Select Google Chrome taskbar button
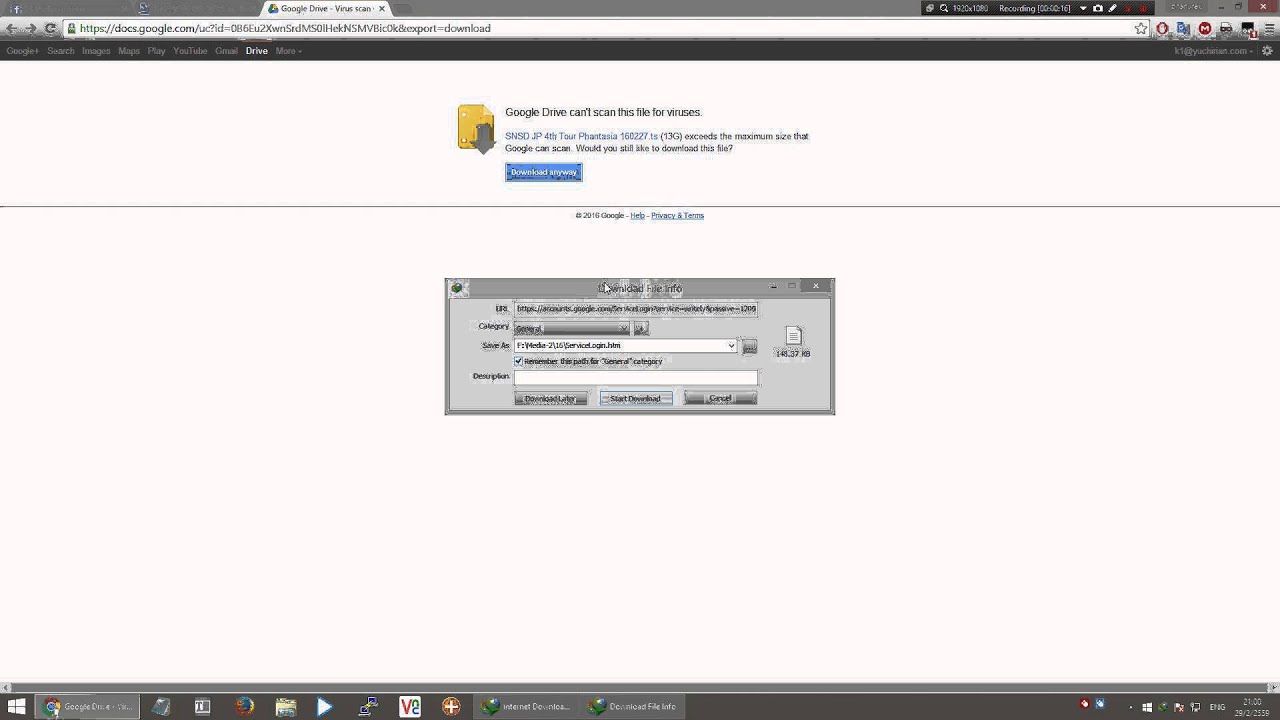Screen dimensions: 1280x720 point(88,706)
